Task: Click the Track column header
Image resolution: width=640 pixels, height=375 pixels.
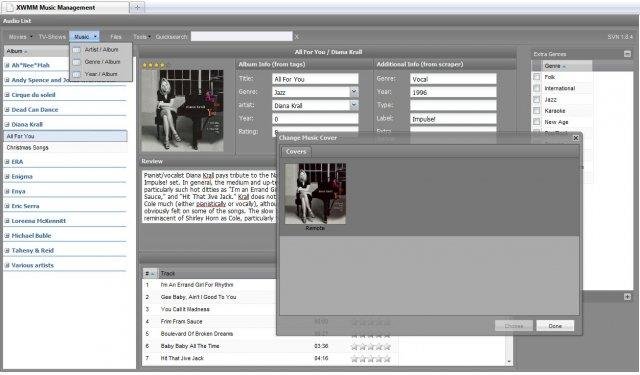Action: pos(216,273)
